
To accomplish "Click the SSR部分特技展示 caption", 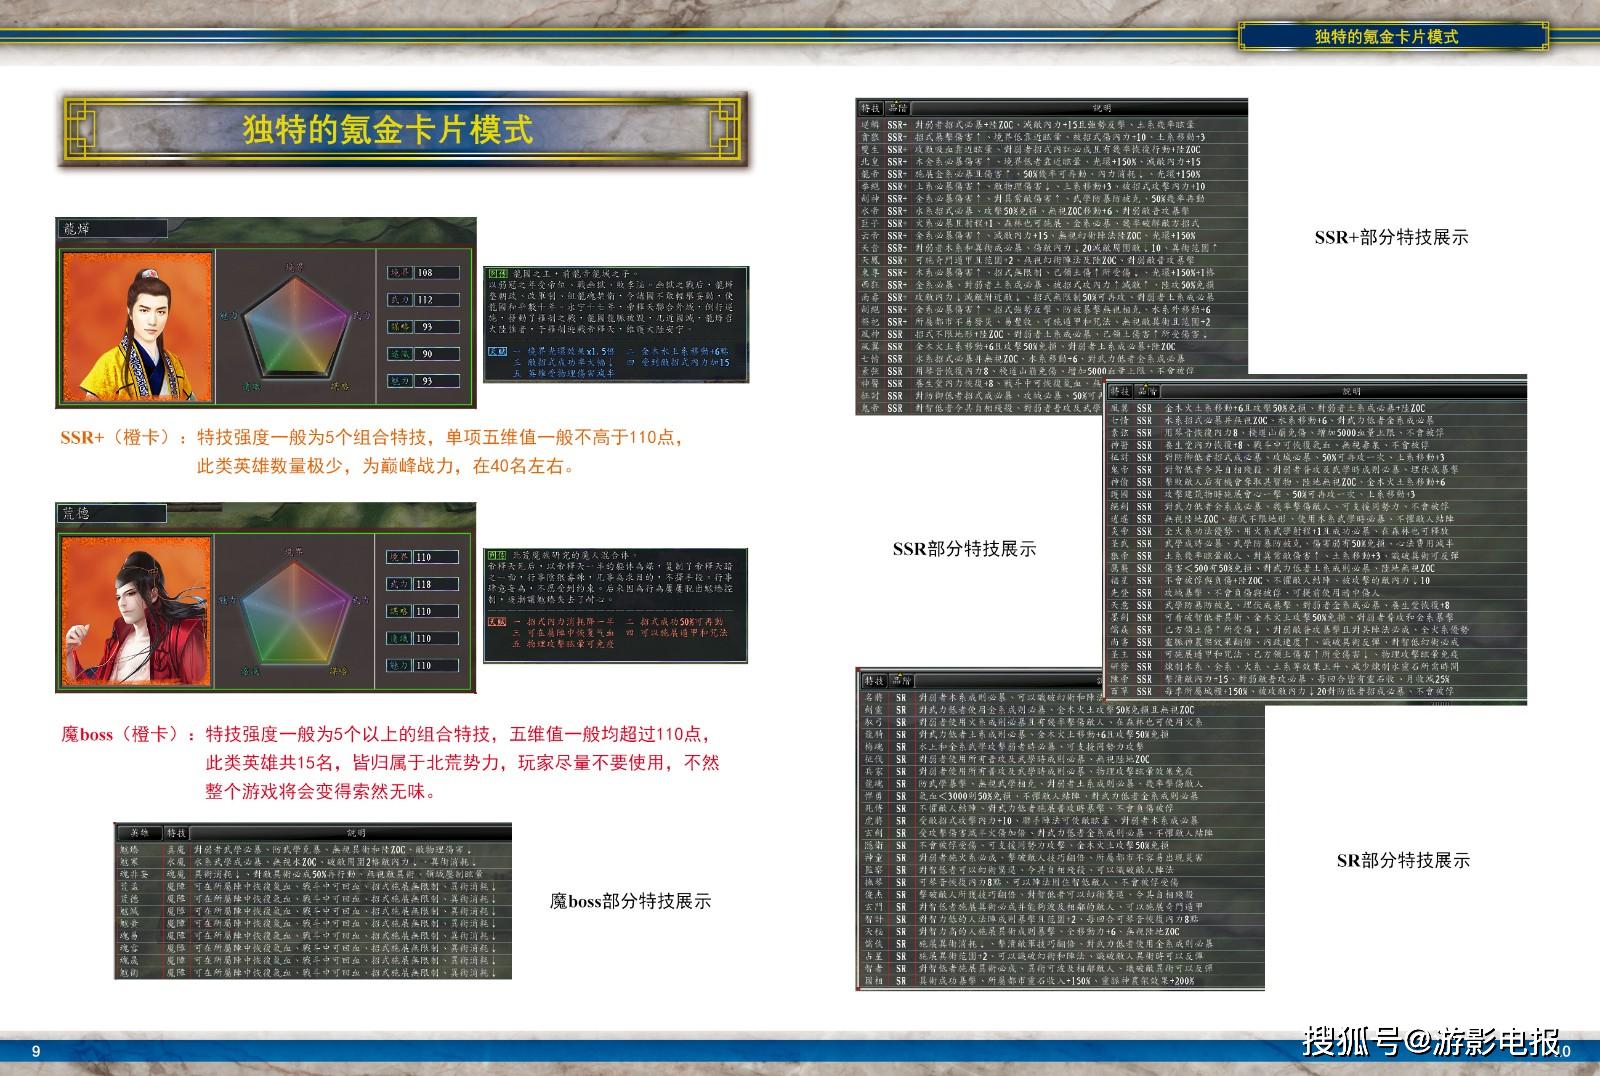I will pyautogui.click(x=964, y=549).
